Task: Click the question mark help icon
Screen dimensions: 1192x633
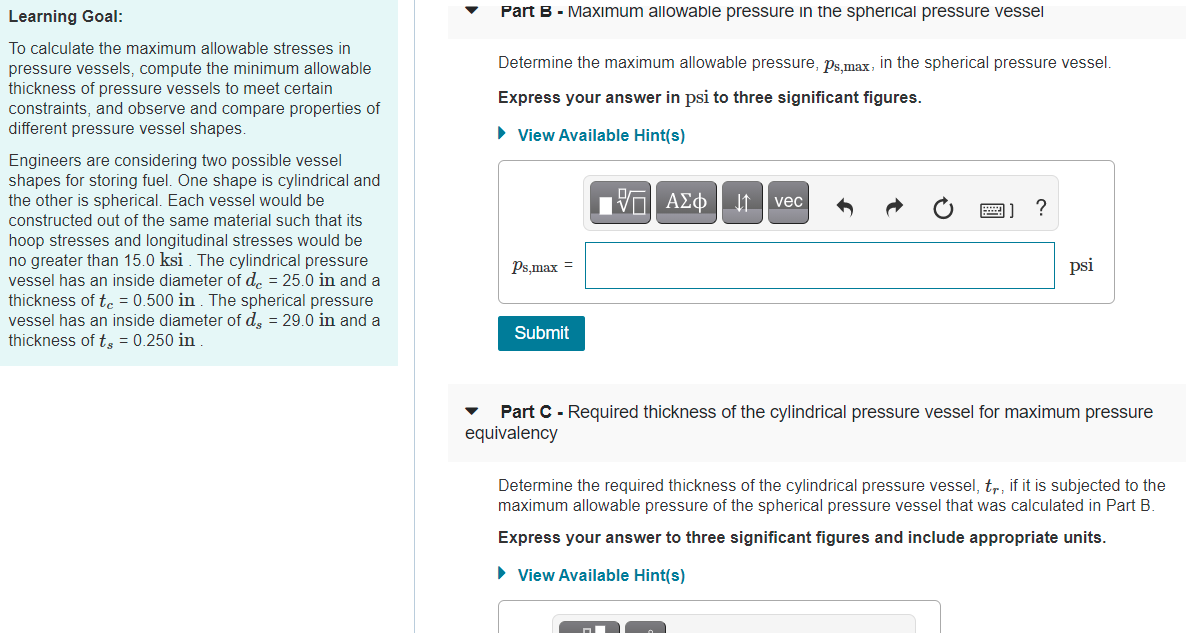Action: click(1040, 208)
